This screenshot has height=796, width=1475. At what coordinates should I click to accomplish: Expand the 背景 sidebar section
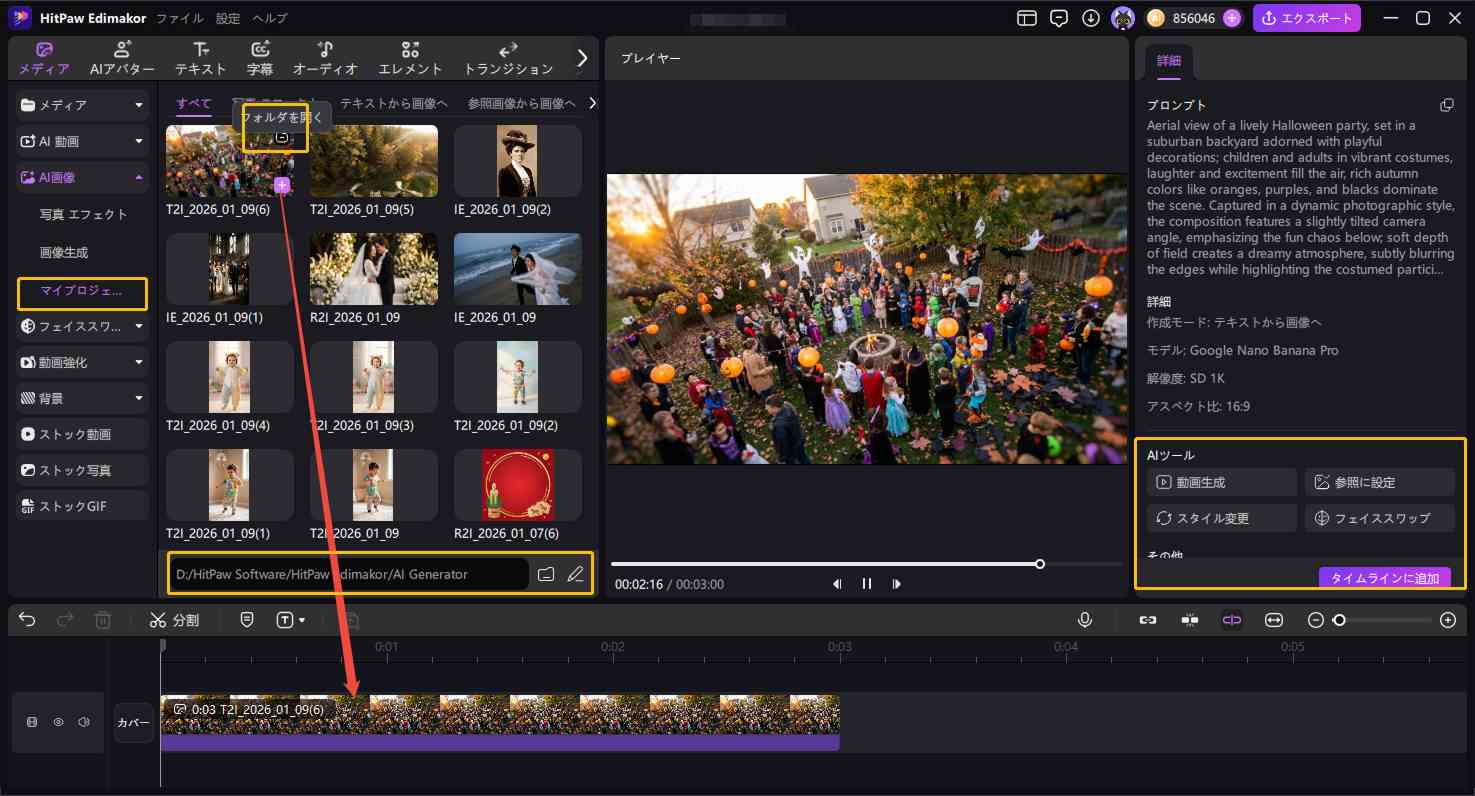click(x=82, y=398)
